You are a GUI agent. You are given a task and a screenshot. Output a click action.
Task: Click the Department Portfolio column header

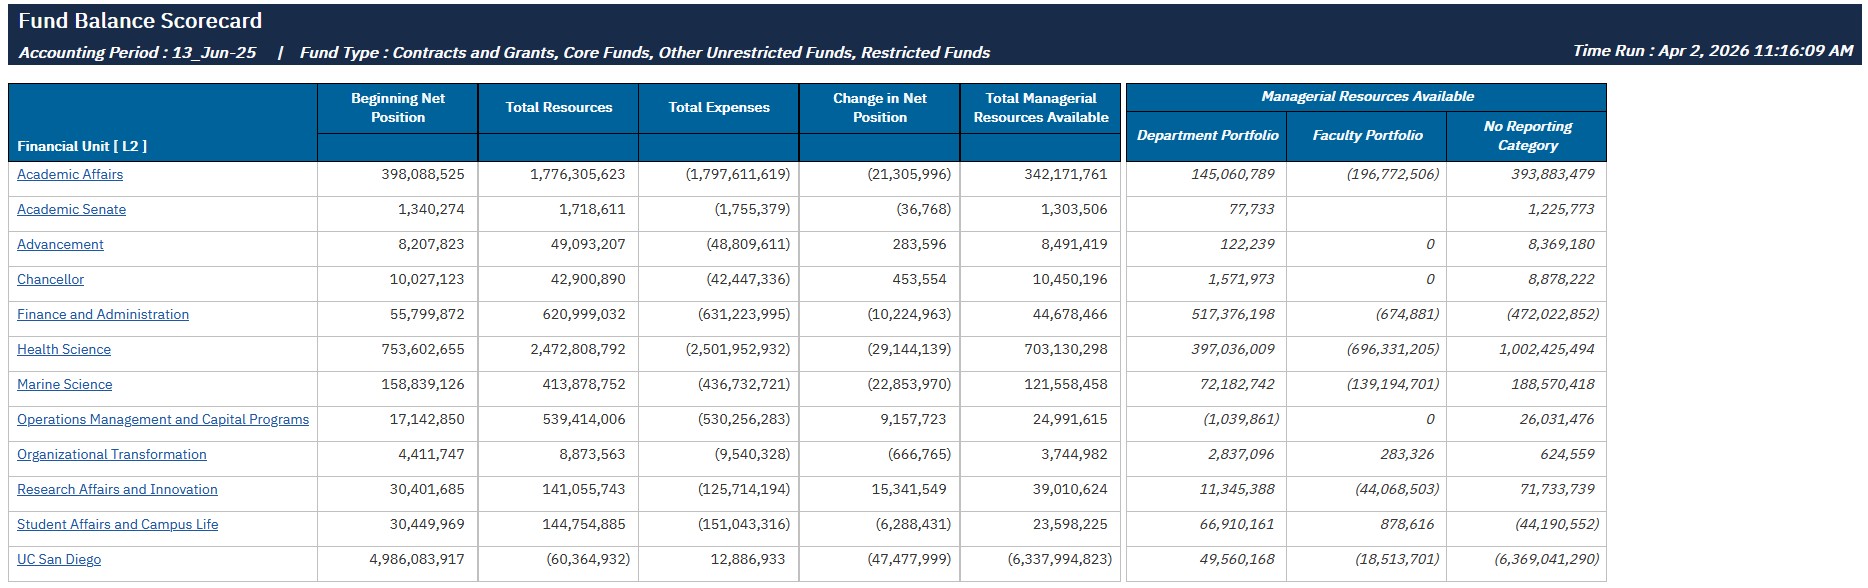1207,135
